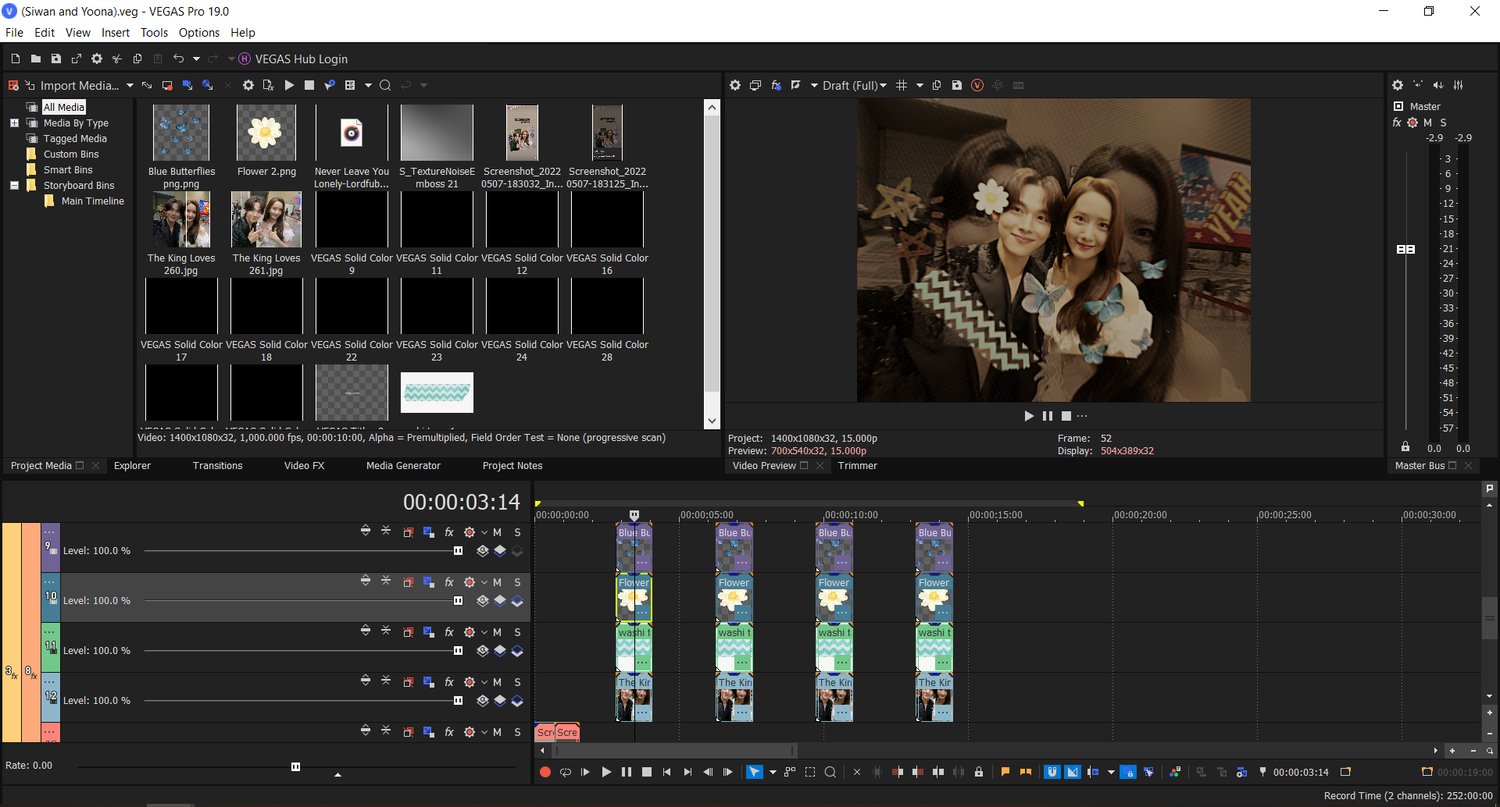This screenshot has height=807, width=1500.
Task: Toggle the preview grid overlay icon
Action: pyautogui.click(x=901, y=86)
